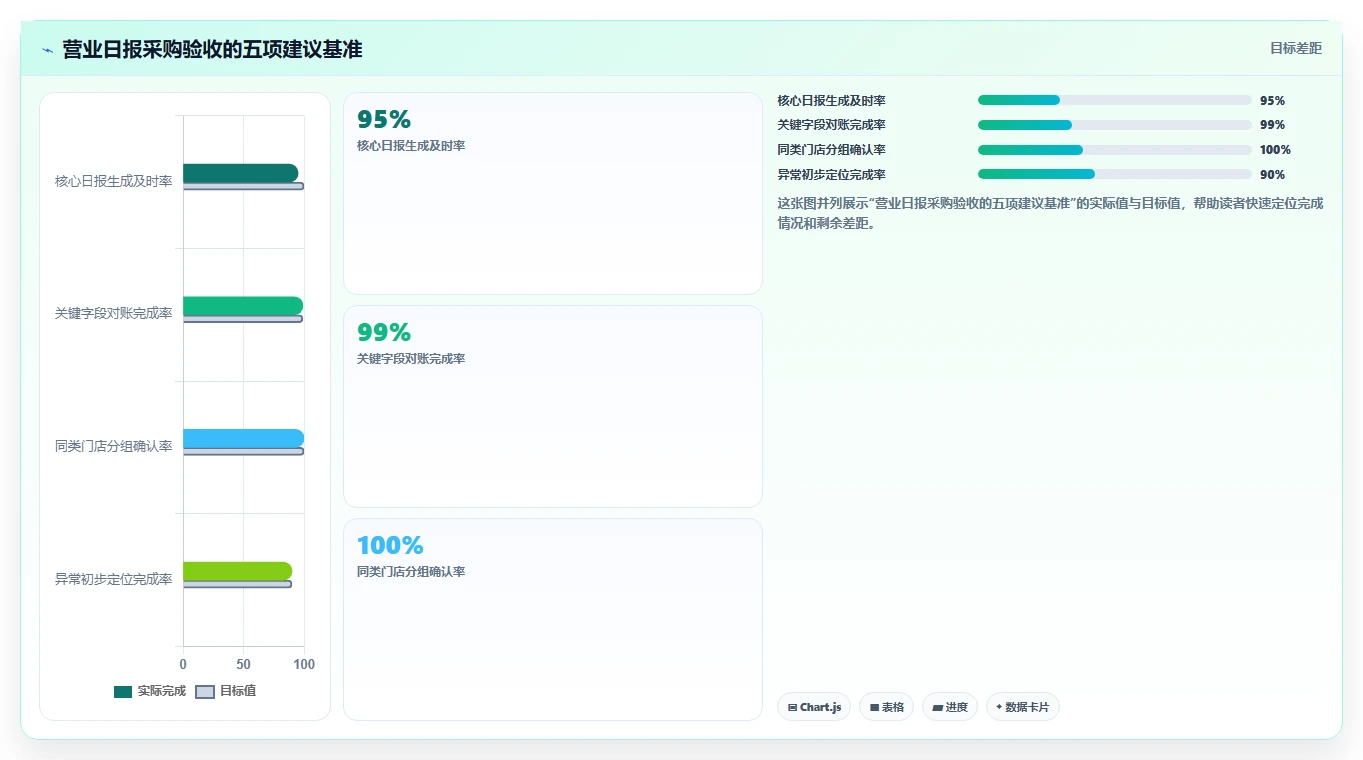Click the 关键字段对账完成率 progress bar
Image resolution: width=1363 pixels, height=760 pixels.
(1115, 125)
